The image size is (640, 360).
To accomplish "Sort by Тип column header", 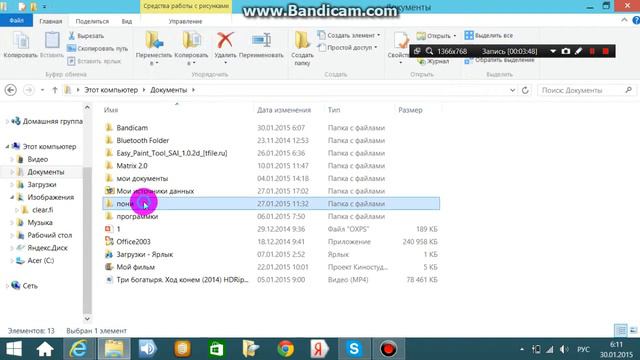I will (x=334, y=110).
